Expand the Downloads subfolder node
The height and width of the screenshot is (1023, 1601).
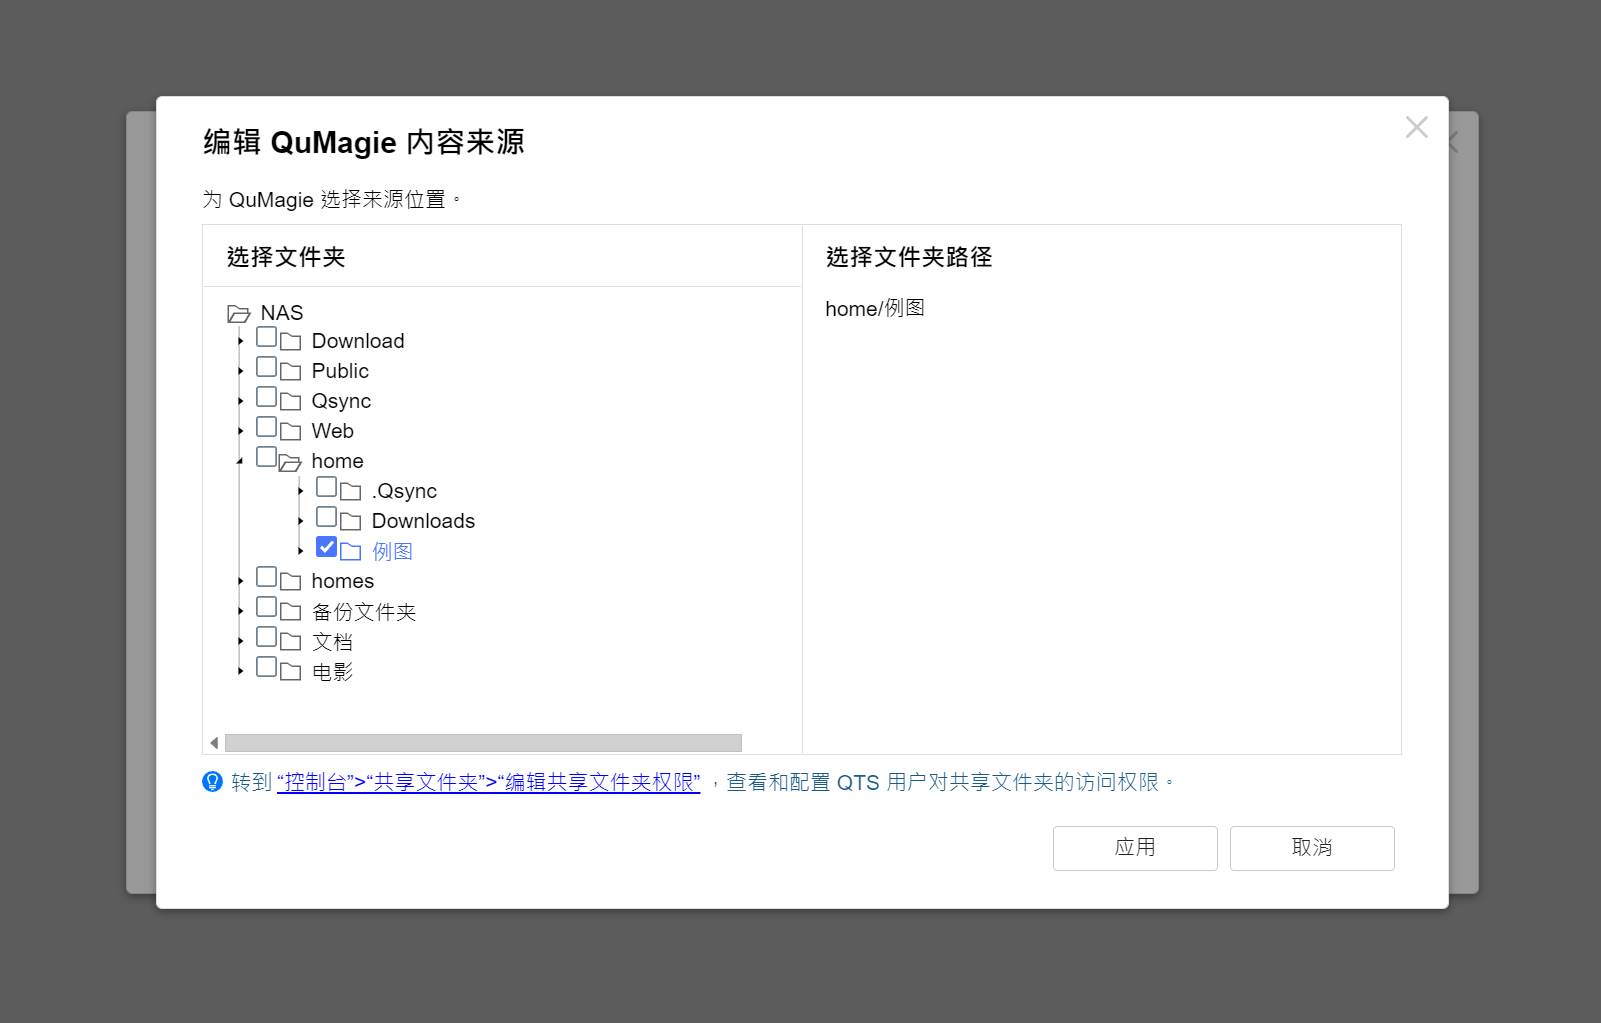[300, 521]
